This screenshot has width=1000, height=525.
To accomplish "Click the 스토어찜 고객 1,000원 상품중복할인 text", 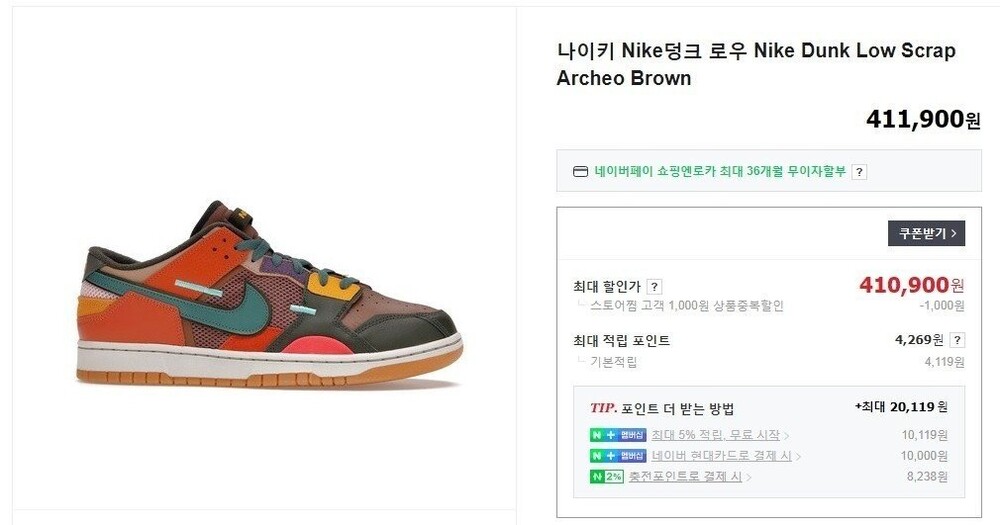I will click(686, 306).
